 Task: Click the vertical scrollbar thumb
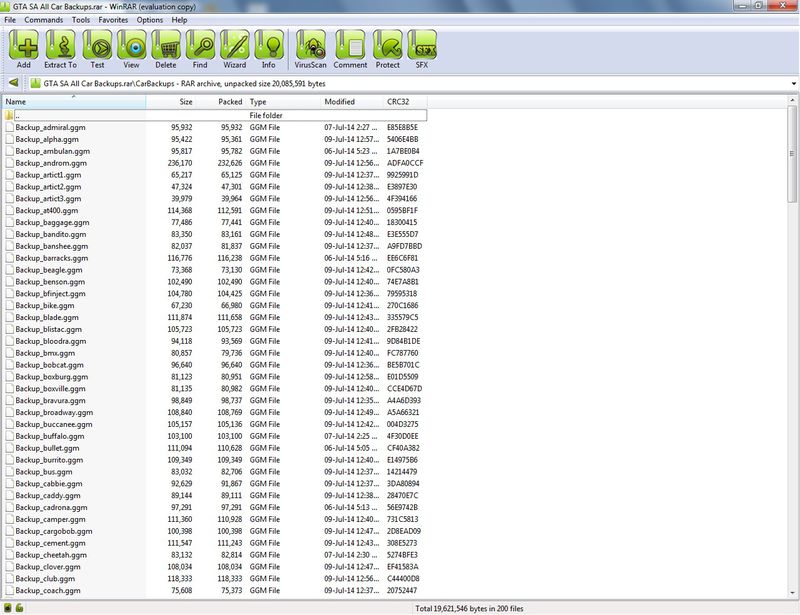click(x=792, y=153)
